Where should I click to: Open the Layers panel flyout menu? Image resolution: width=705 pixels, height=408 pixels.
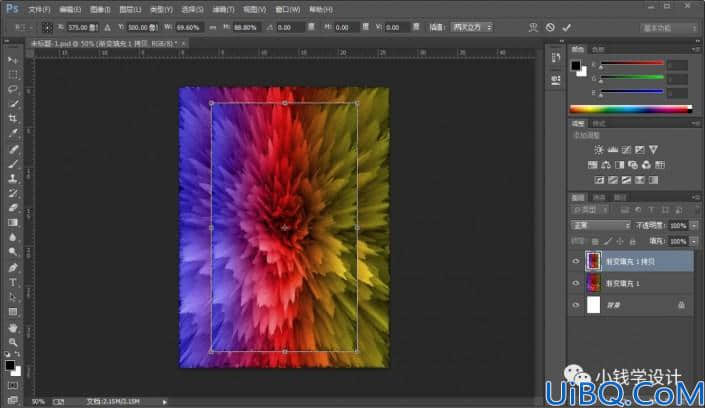point(696,197)
